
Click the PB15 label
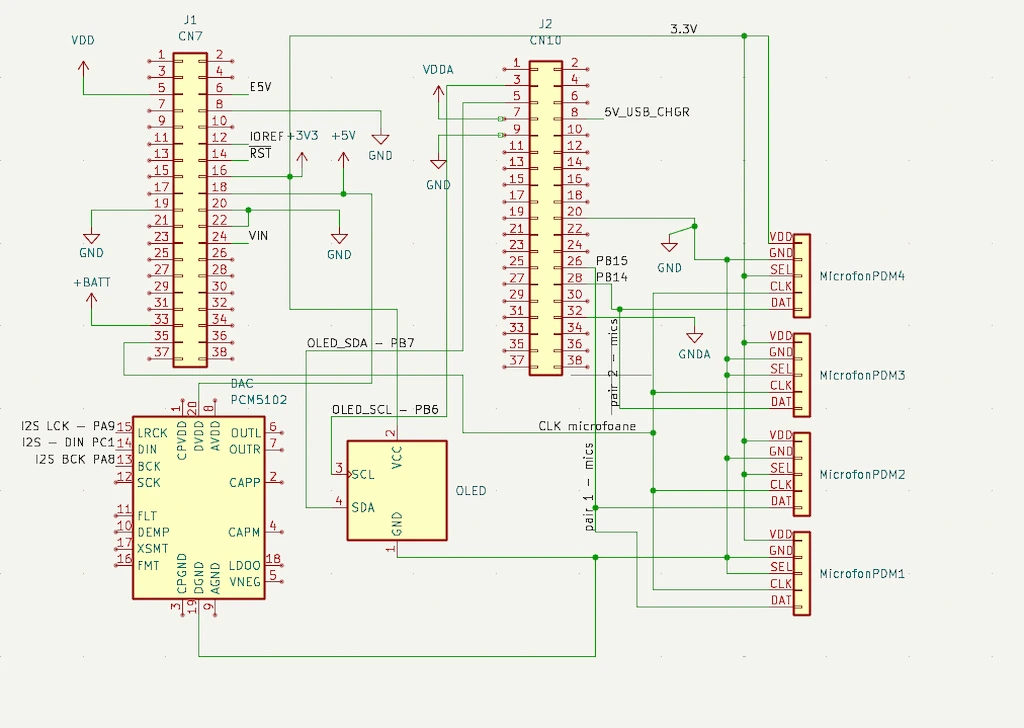pos(612,261)
